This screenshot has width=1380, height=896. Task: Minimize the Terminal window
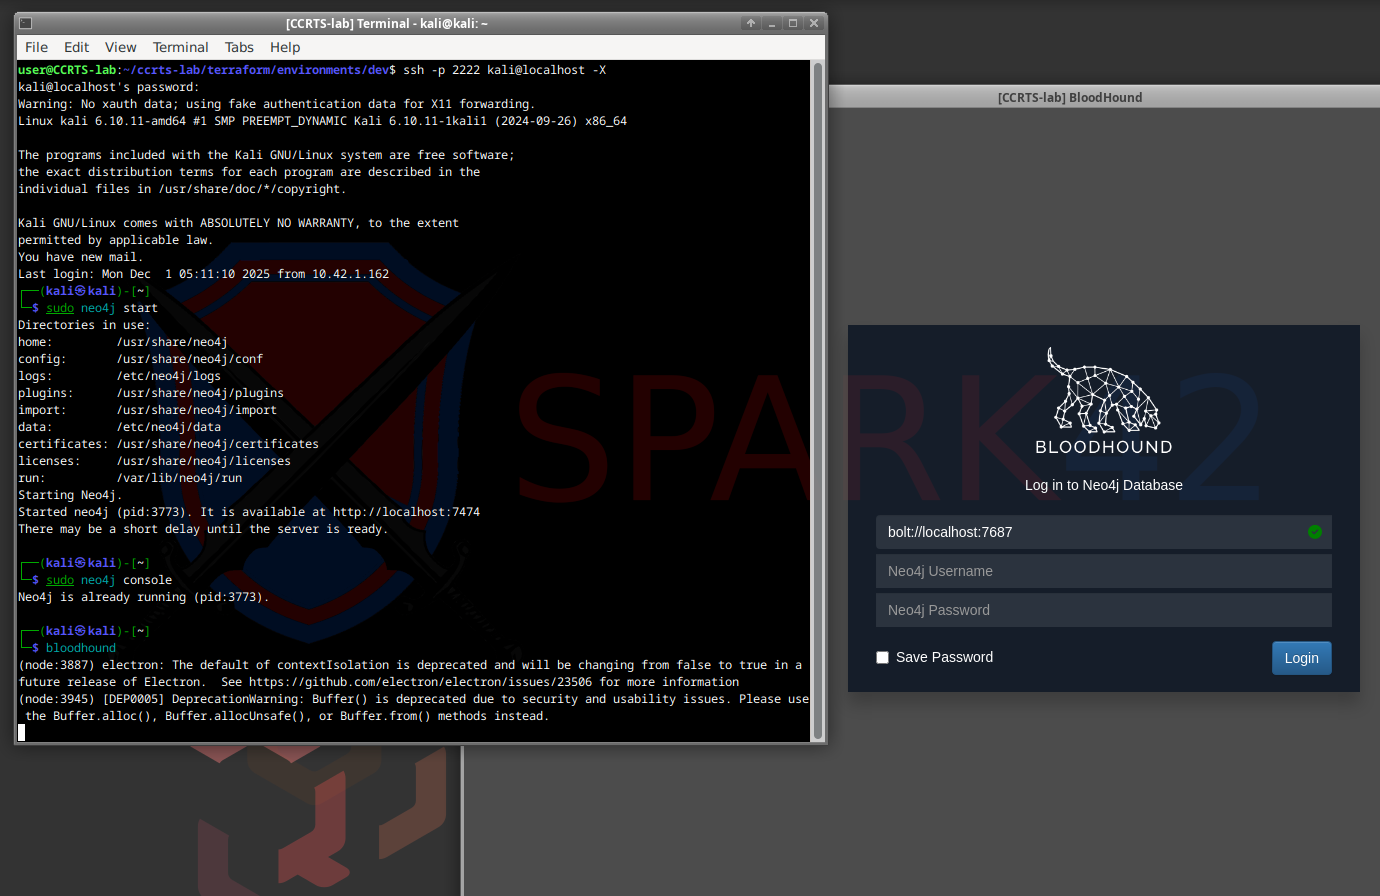pyautogui.click(x=772, y=23)
